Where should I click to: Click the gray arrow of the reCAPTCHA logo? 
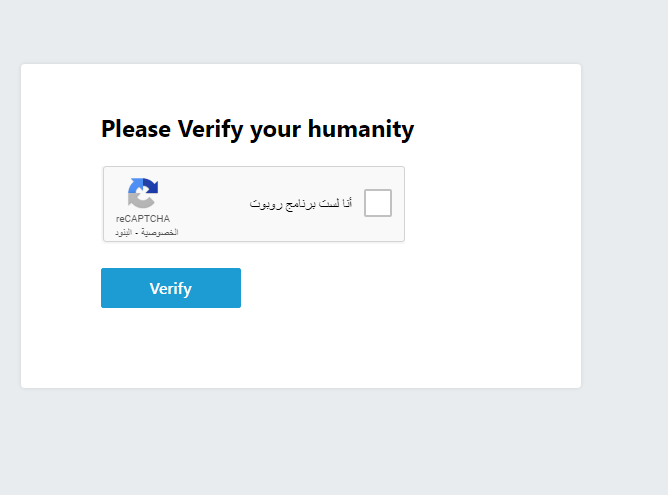coord(140,200)
